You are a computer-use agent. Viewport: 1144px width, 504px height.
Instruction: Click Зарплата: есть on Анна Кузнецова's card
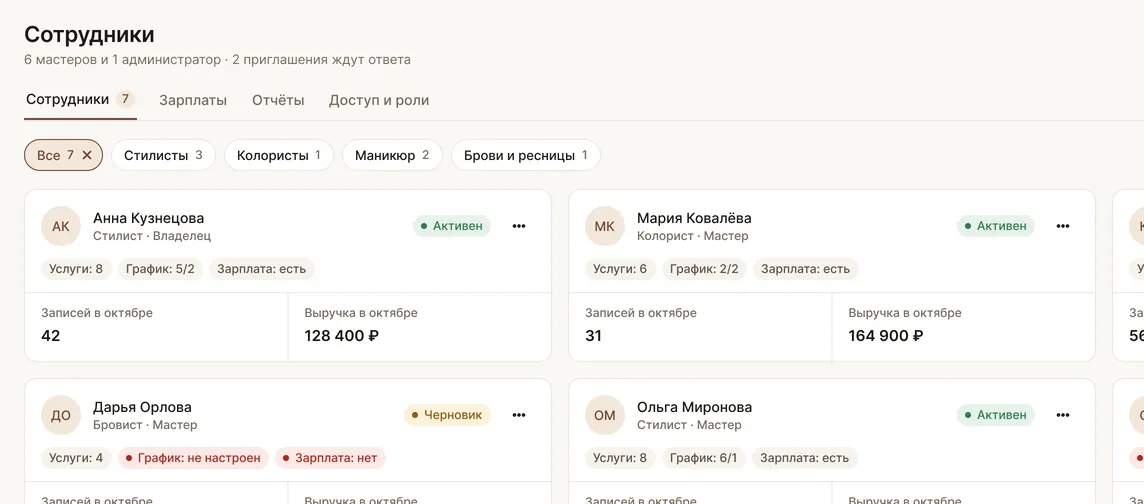[262, 269]
